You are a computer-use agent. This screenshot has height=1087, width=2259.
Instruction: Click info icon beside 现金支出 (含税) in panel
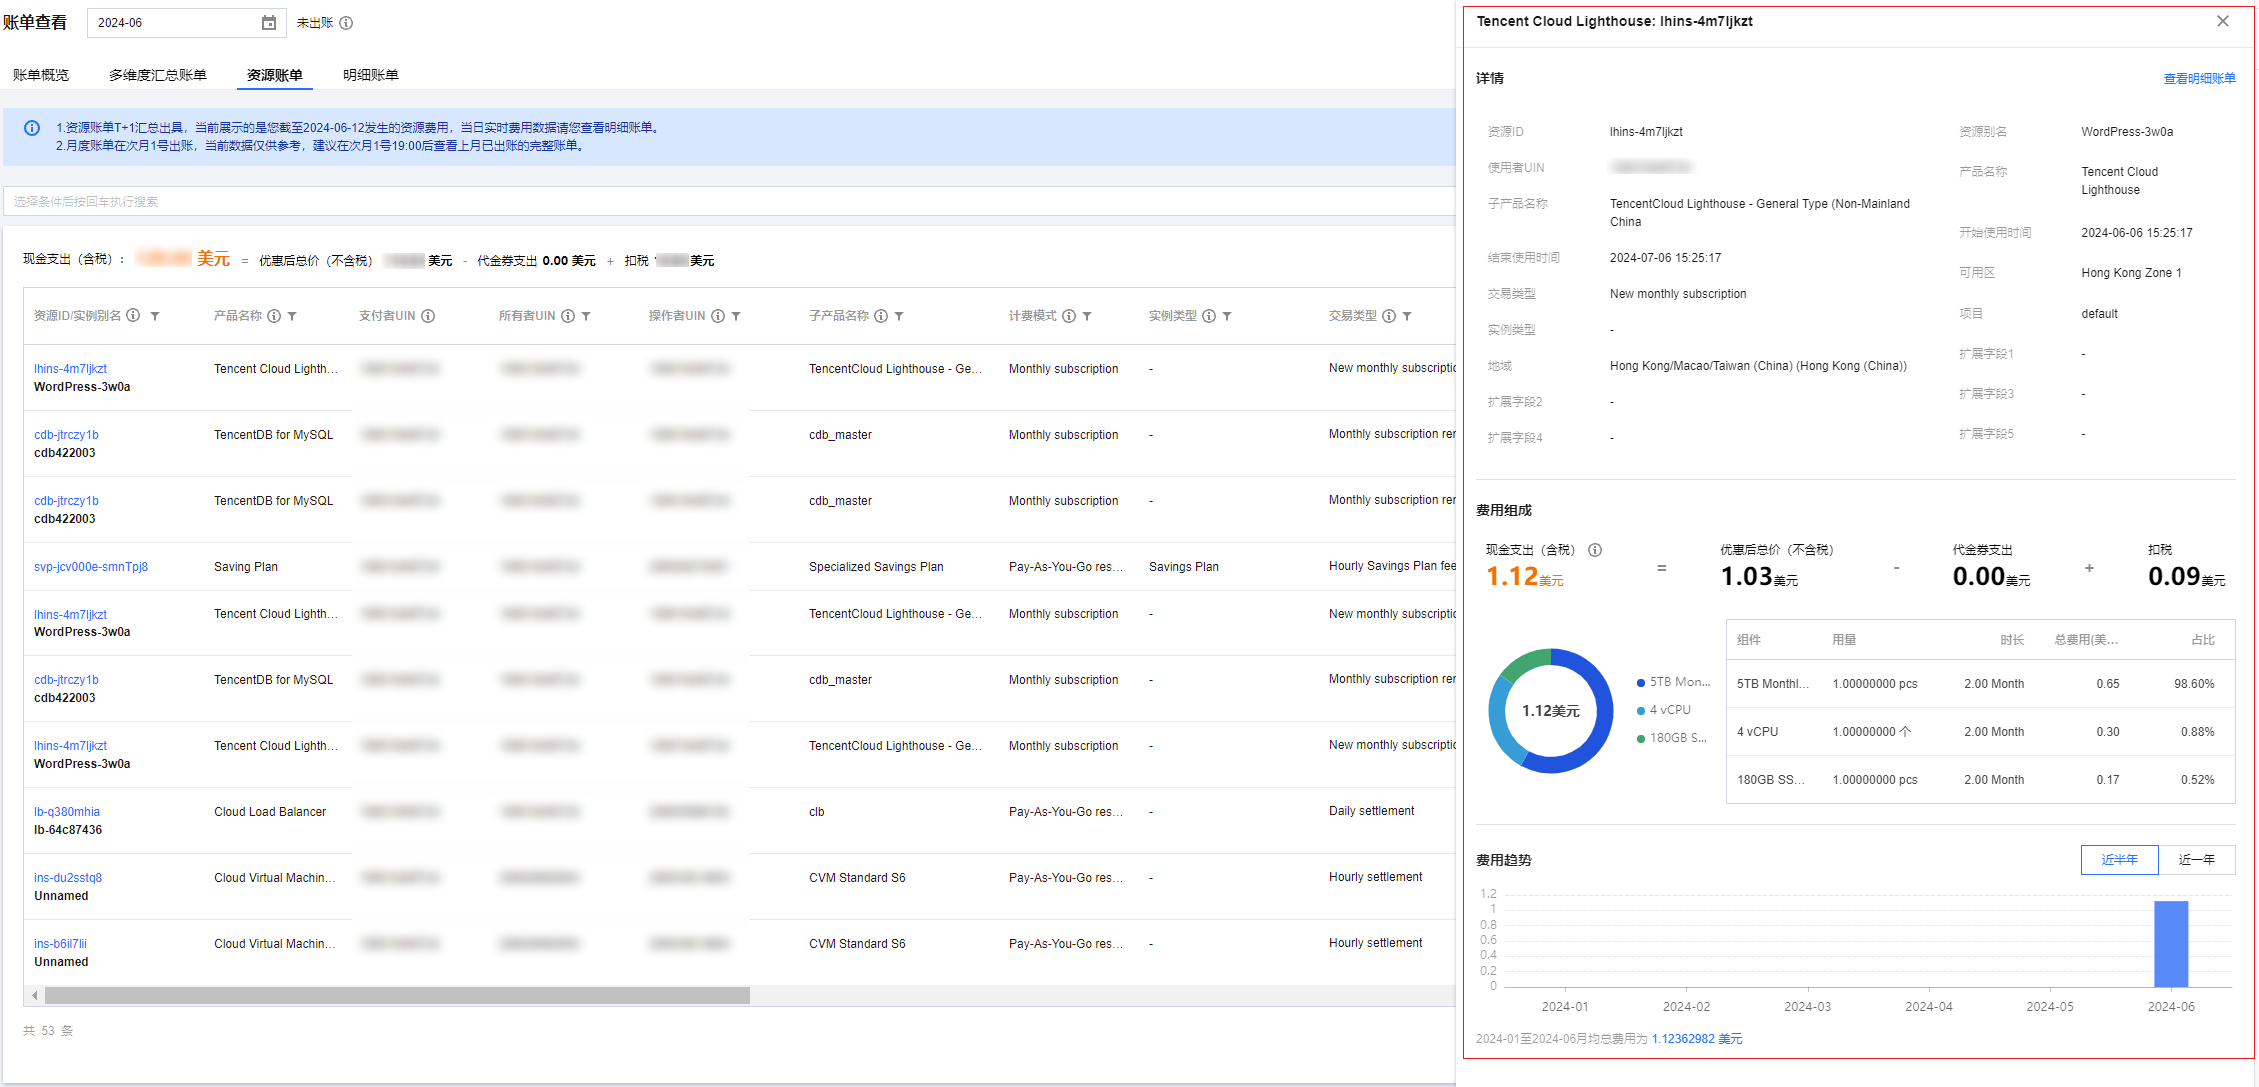pyautogui.click(x=1595, y=550)
